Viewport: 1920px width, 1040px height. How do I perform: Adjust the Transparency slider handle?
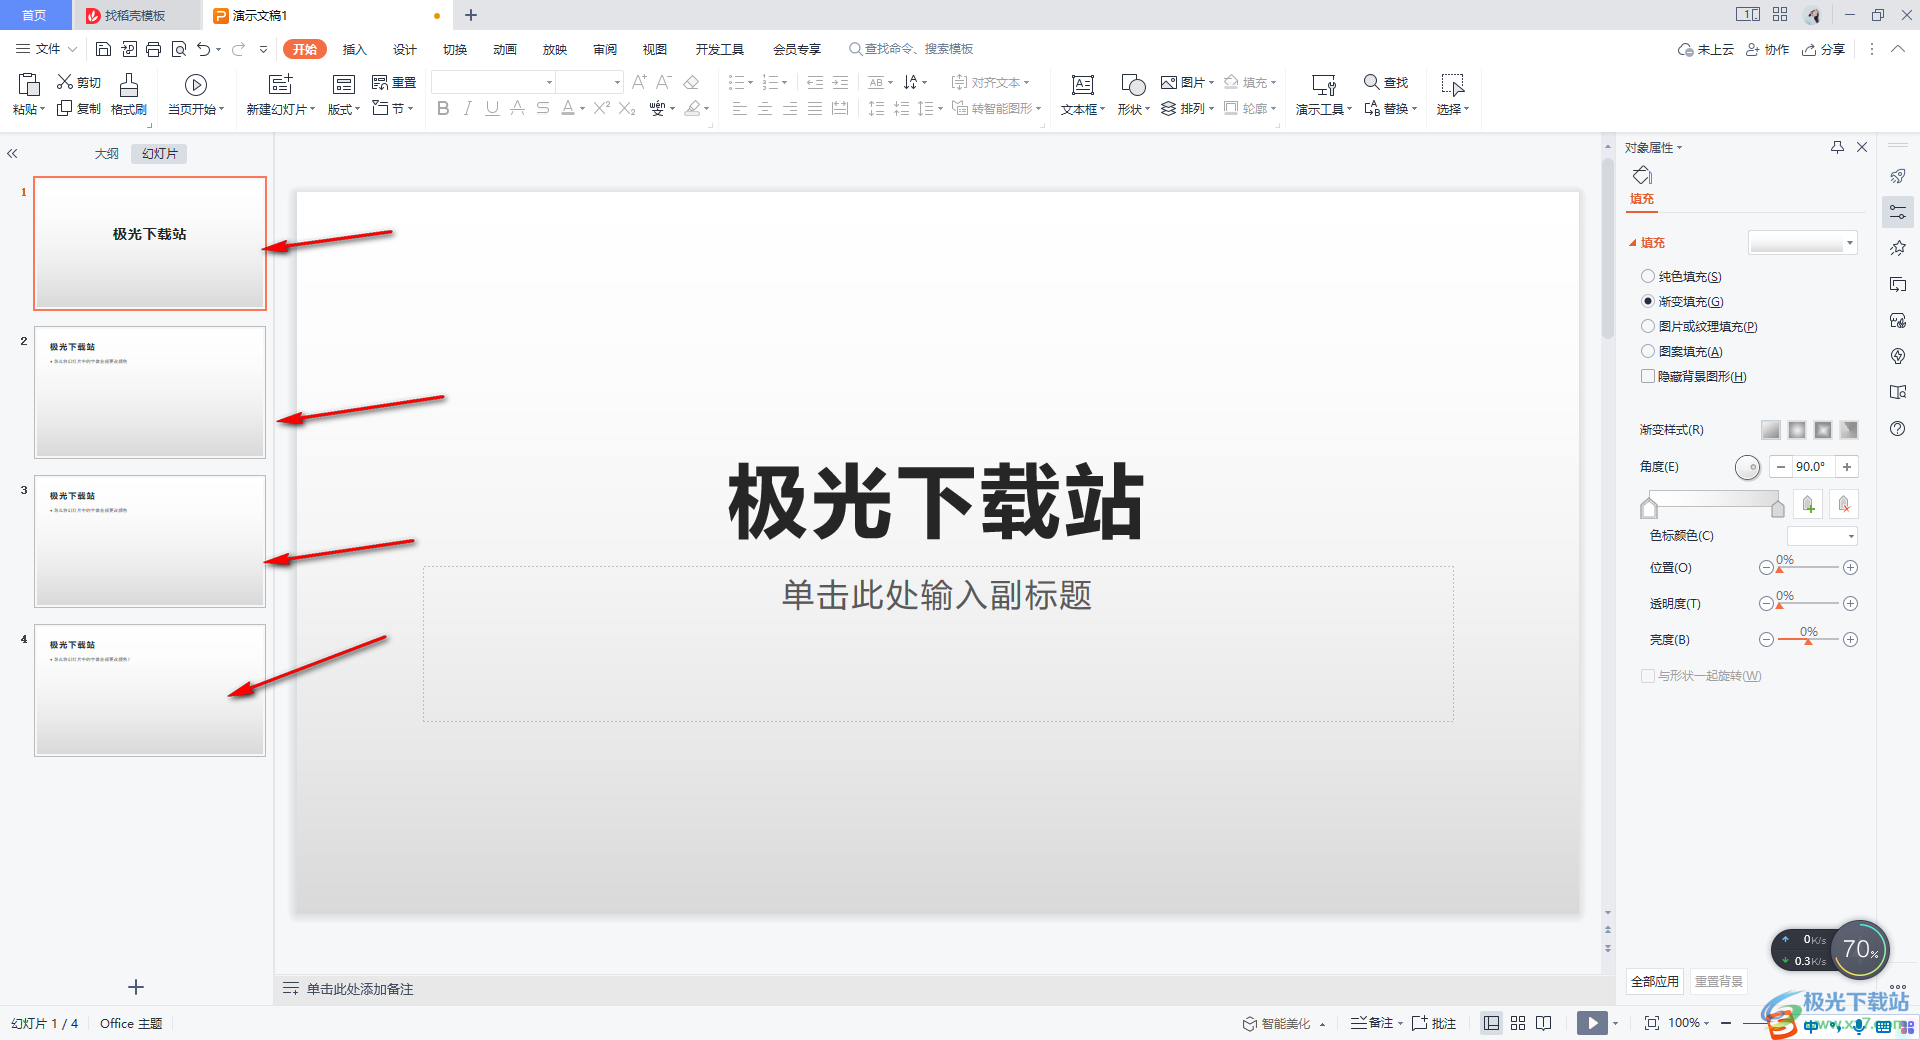point(1780,605)
